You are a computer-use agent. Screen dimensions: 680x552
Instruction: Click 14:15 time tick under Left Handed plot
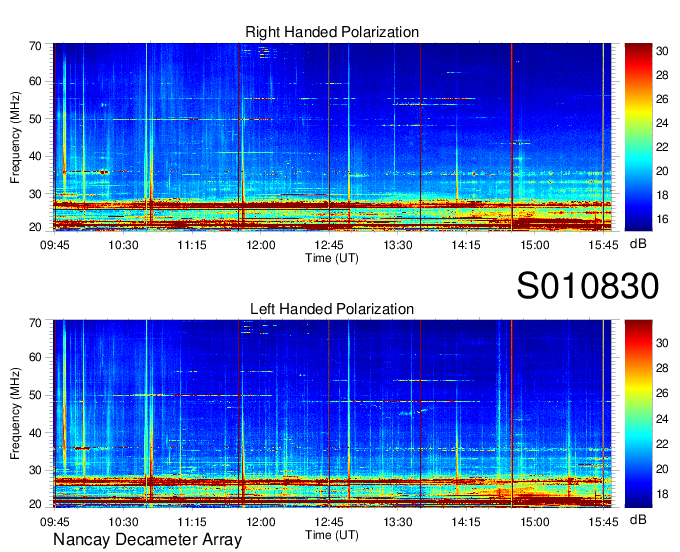pos(466,522)
